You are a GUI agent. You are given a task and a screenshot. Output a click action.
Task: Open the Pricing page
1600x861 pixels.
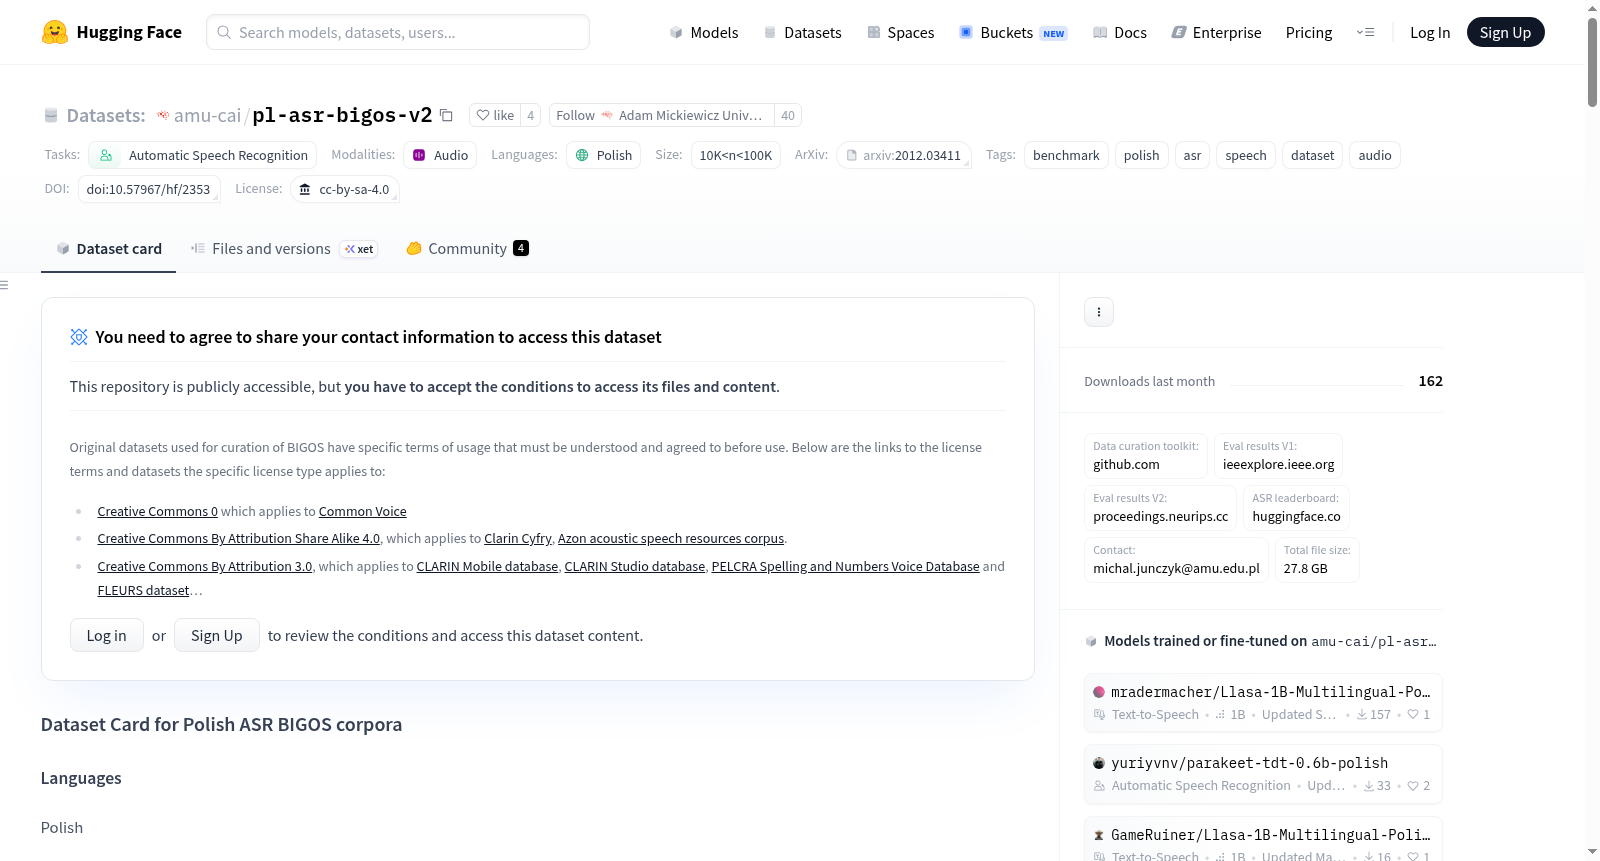1309,32
